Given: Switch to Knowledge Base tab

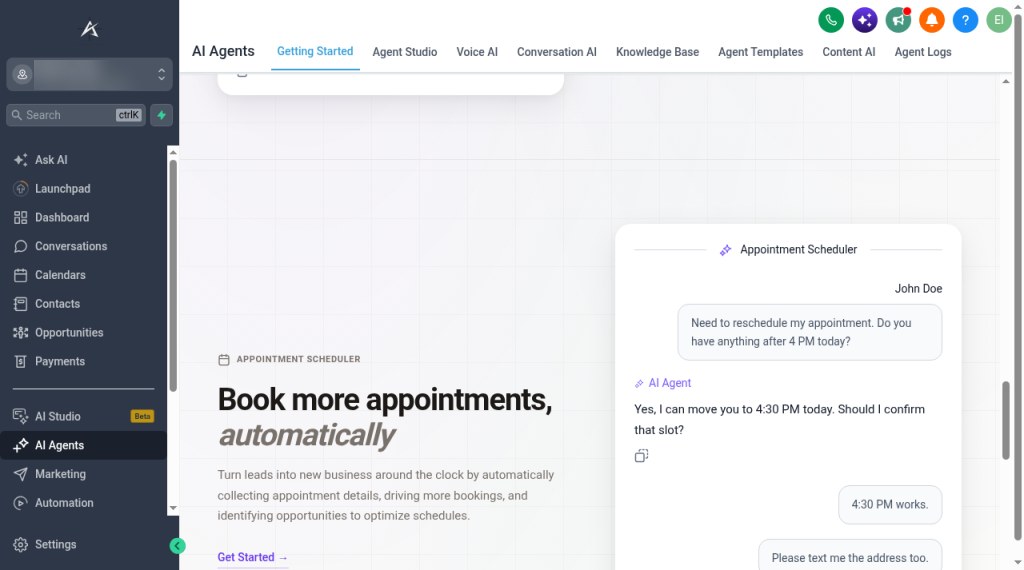Looking at the screenshot, I should point(657,52).
